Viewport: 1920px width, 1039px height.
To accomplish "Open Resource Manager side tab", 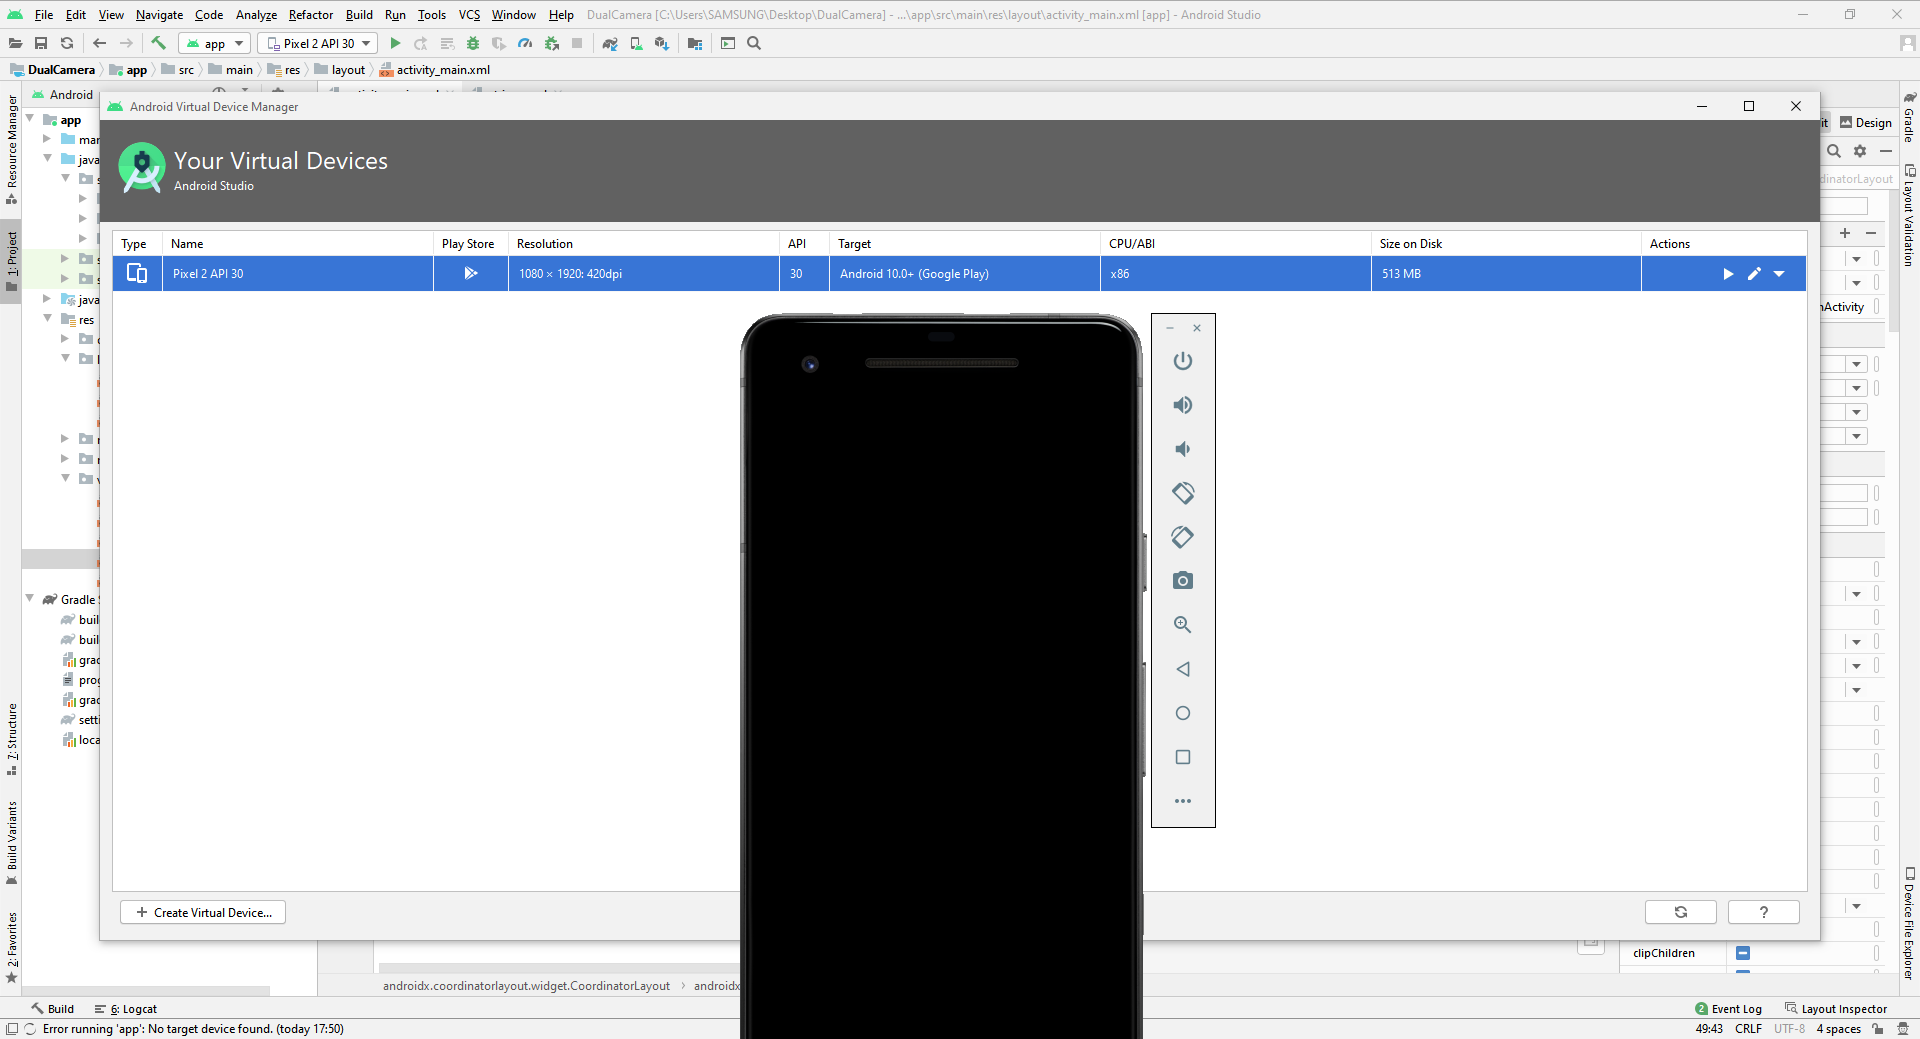I will point(12,149).
